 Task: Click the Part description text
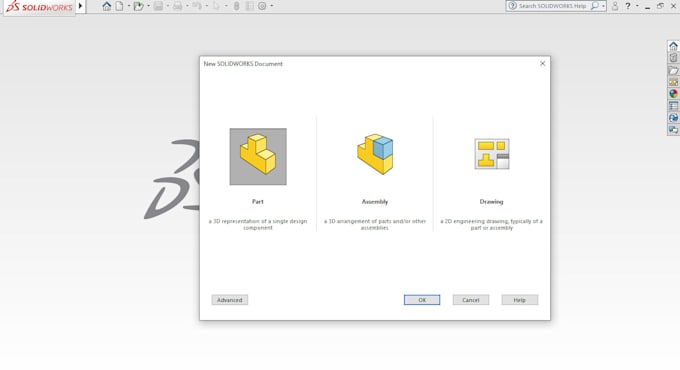coord(258,224)
